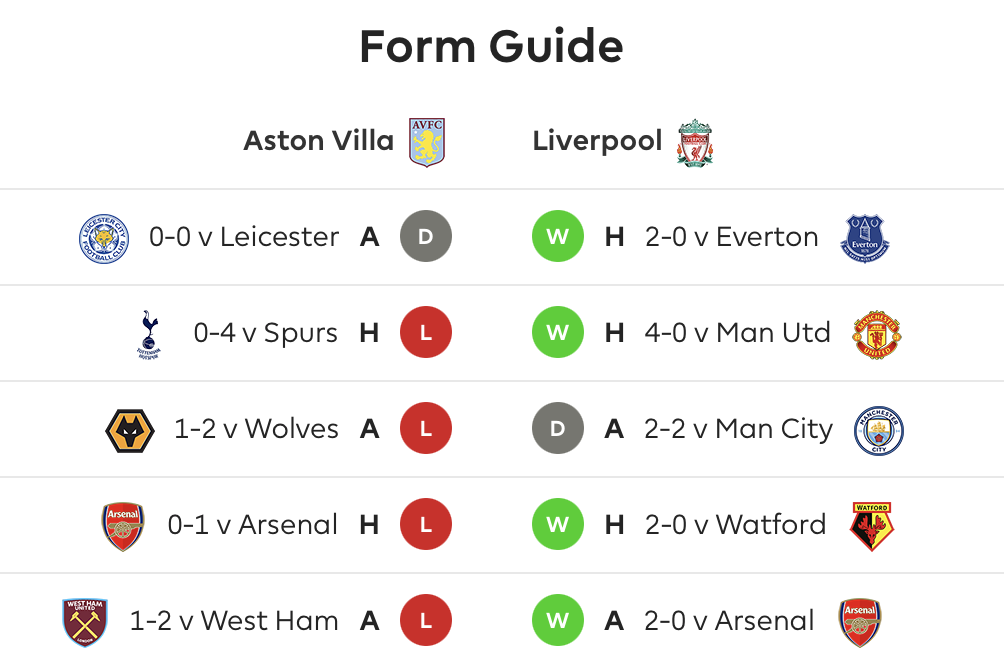
Task: Open the Manchester City badge
Action: coord(878,430)
